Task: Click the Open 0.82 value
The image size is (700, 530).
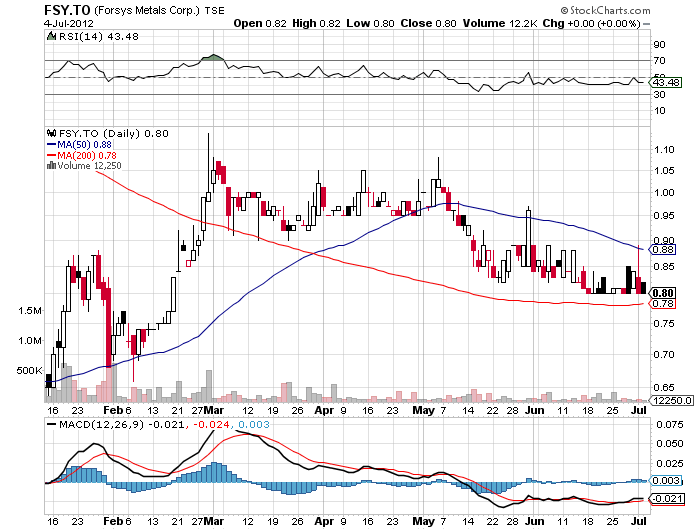Action: (260, 23)
